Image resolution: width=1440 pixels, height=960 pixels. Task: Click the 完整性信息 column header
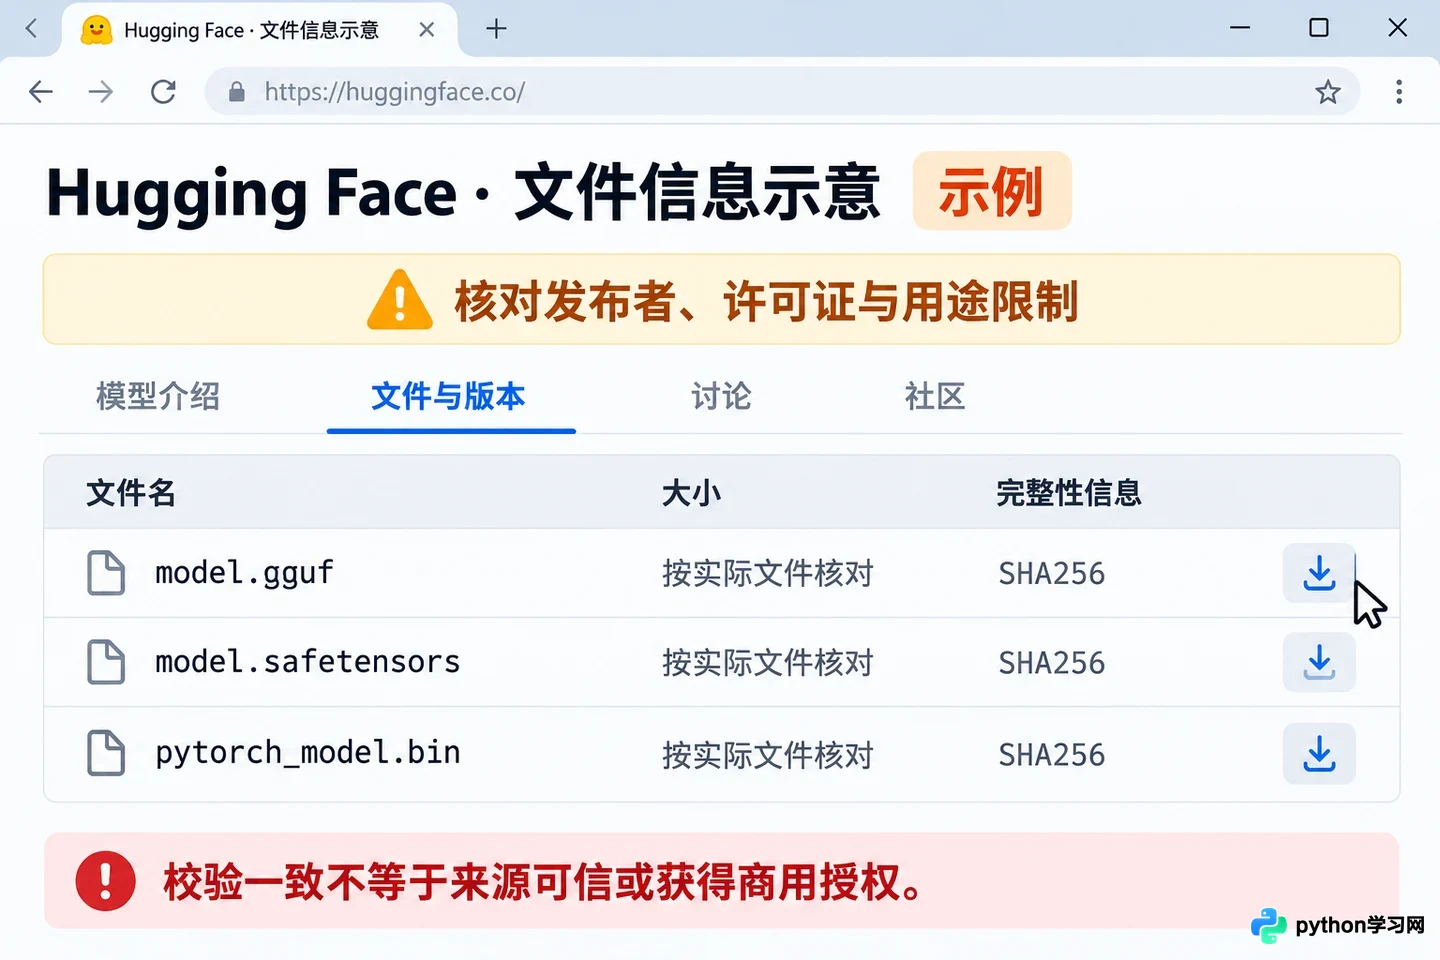pos(1069,493)
